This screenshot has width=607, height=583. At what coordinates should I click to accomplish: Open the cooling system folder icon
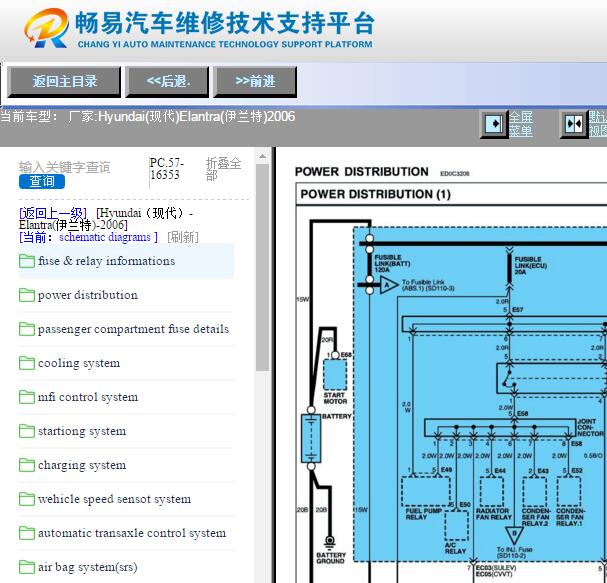coord(27,363)
